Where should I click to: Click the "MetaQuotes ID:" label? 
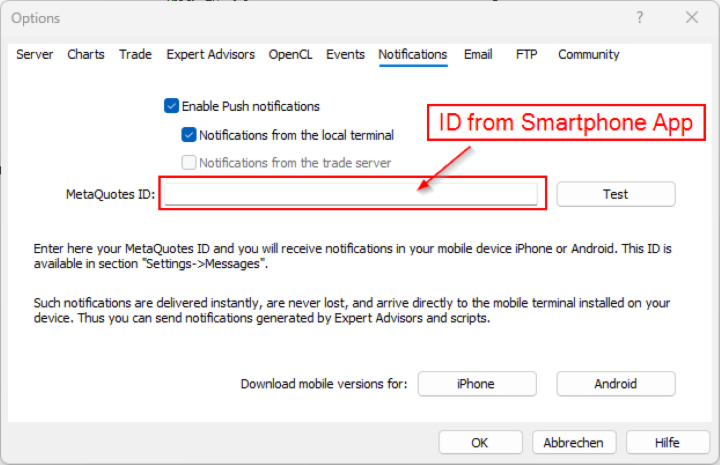pyautogui.click(x=110, y=195)
